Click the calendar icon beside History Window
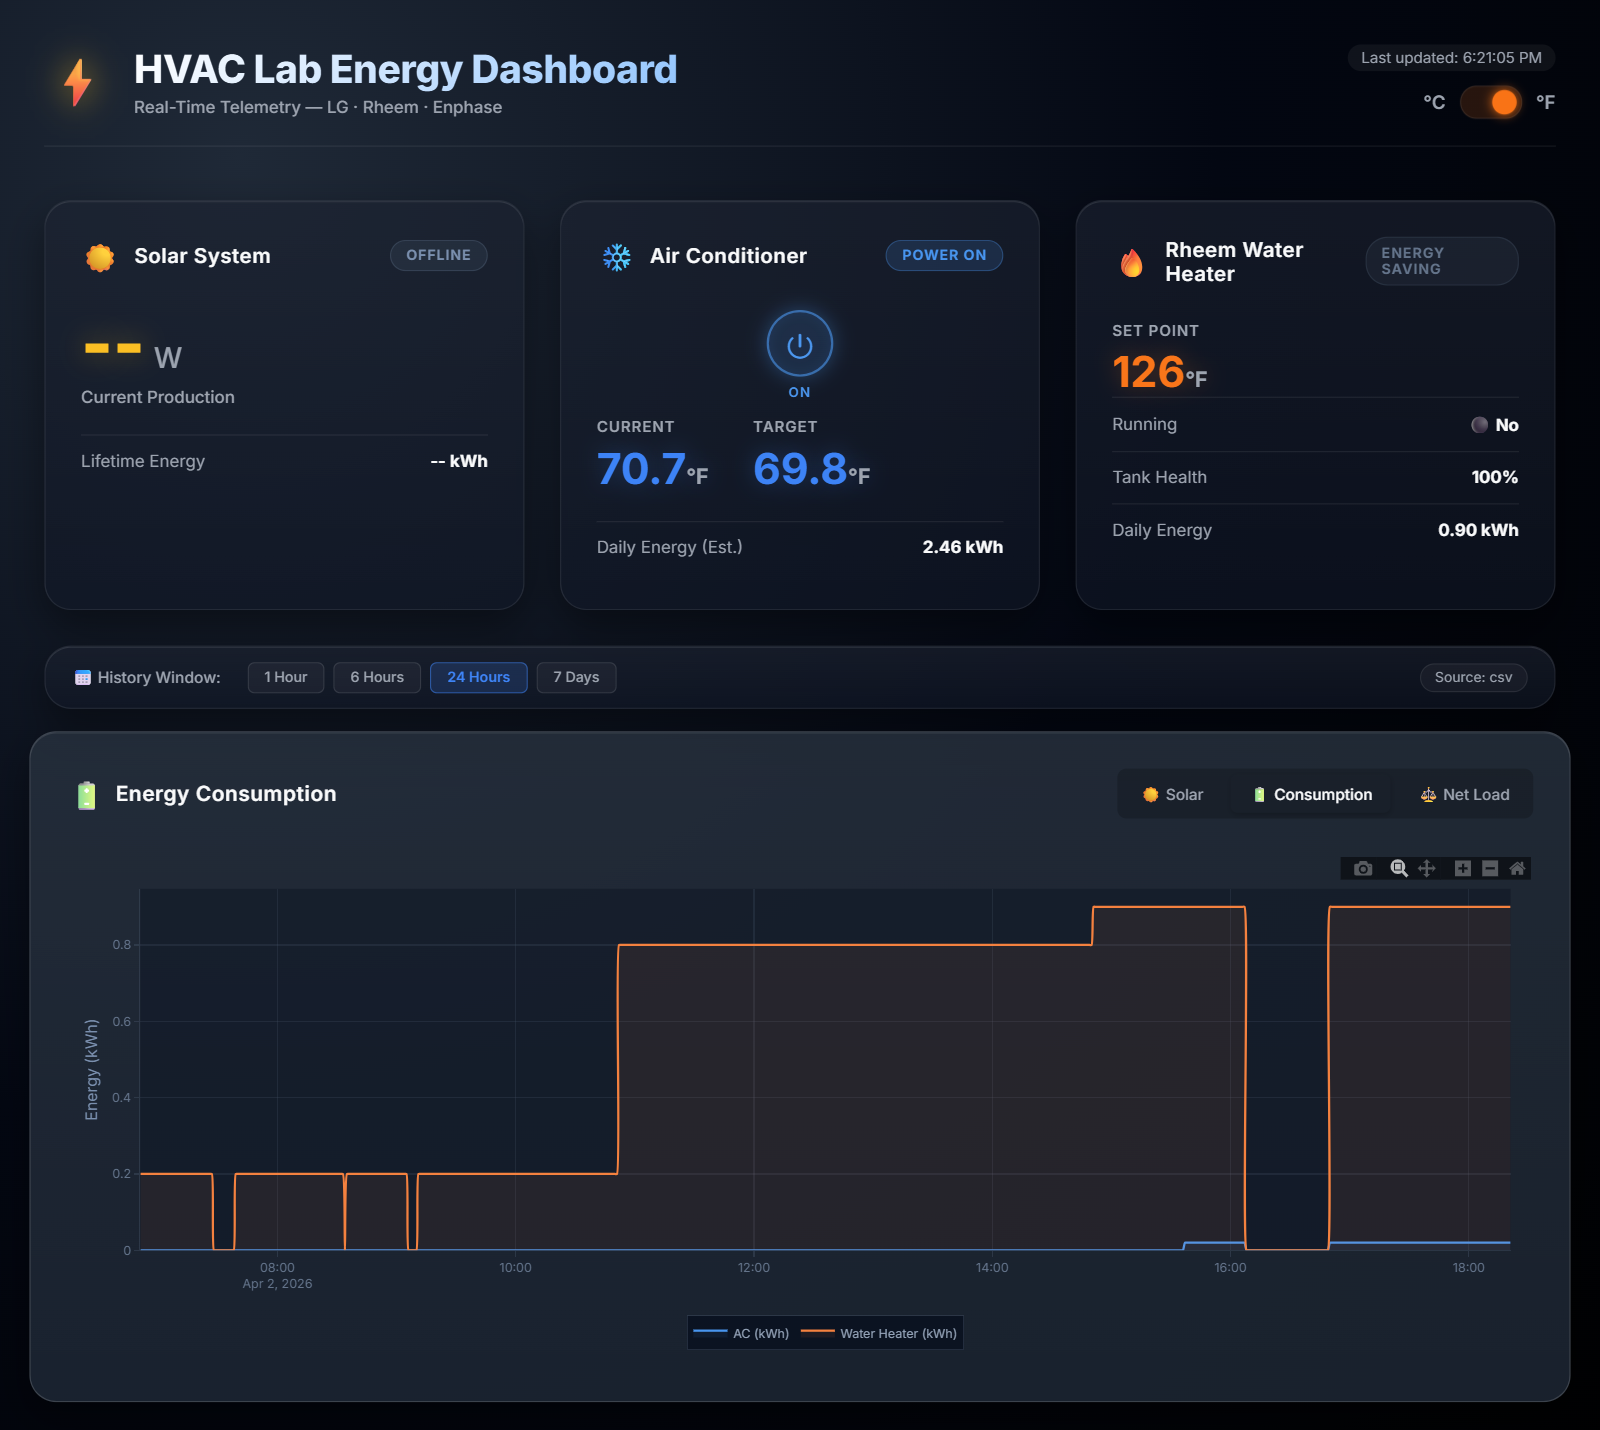Screen dimensions: 1600x1430 tap(83, 678)
